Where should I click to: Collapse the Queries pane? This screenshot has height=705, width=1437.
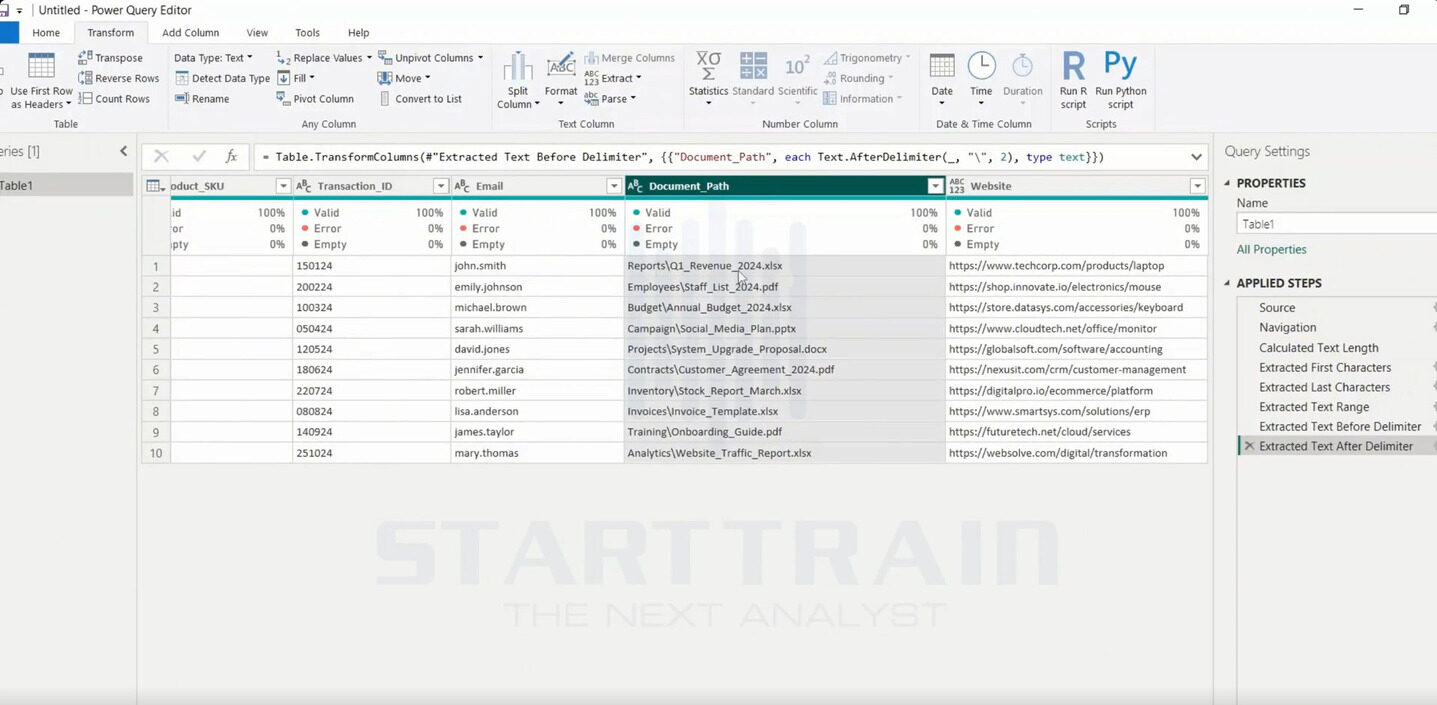click(x=123, y=151)
